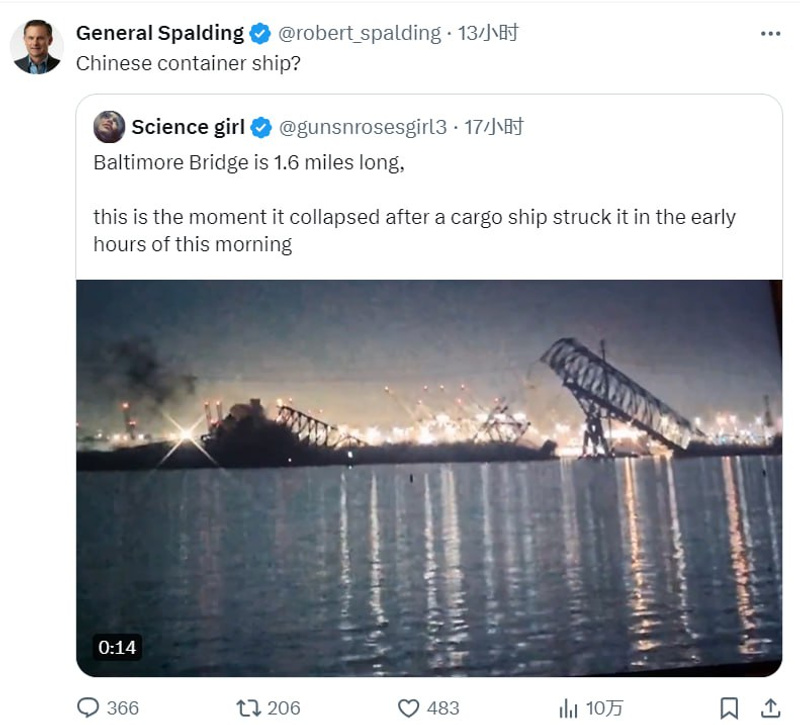Click the 13小时 timestamp of the tweet

[x=488, y=33]
